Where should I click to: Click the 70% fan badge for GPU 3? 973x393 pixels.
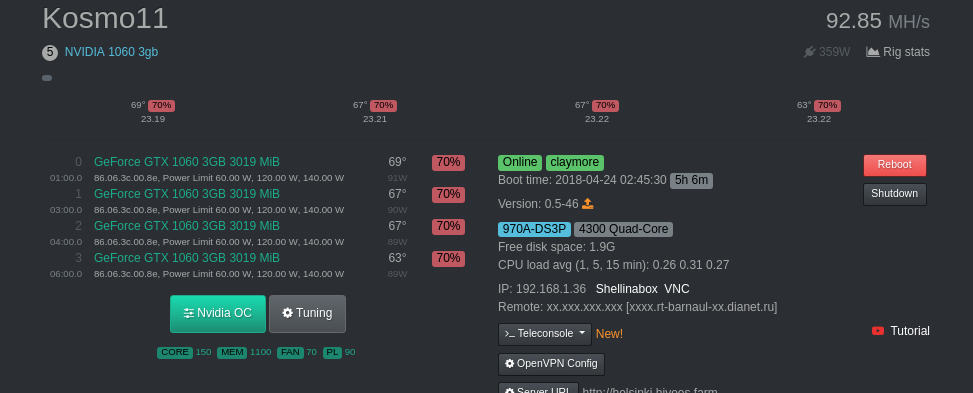click(448, 258)
